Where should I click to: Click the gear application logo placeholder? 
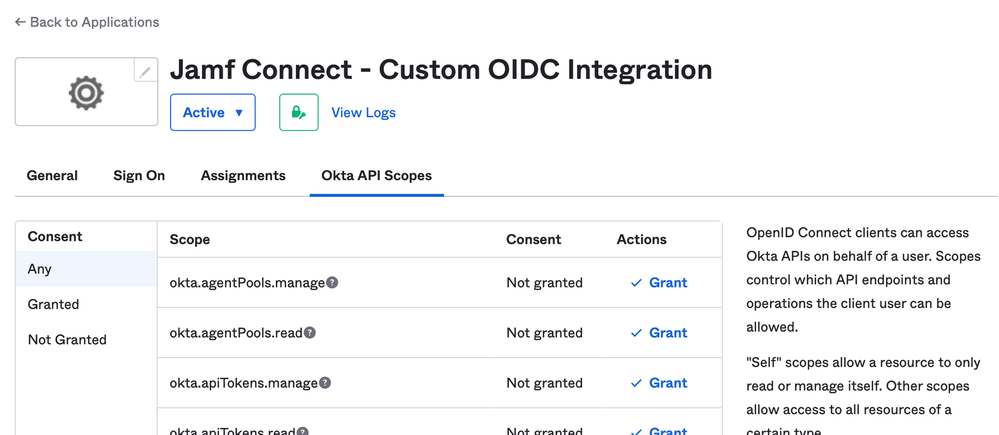pyautogui.click(x=87, y=93)
